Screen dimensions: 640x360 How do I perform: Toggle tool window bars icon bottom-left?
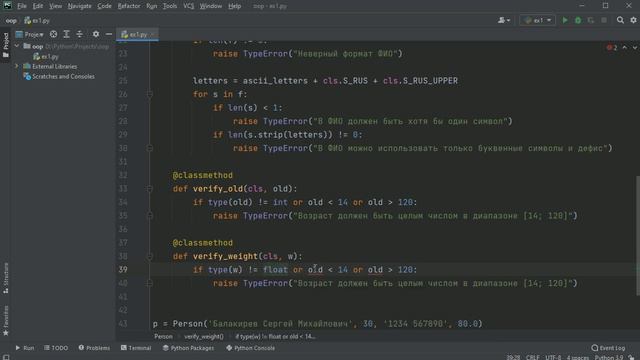[x=6, y=357]
